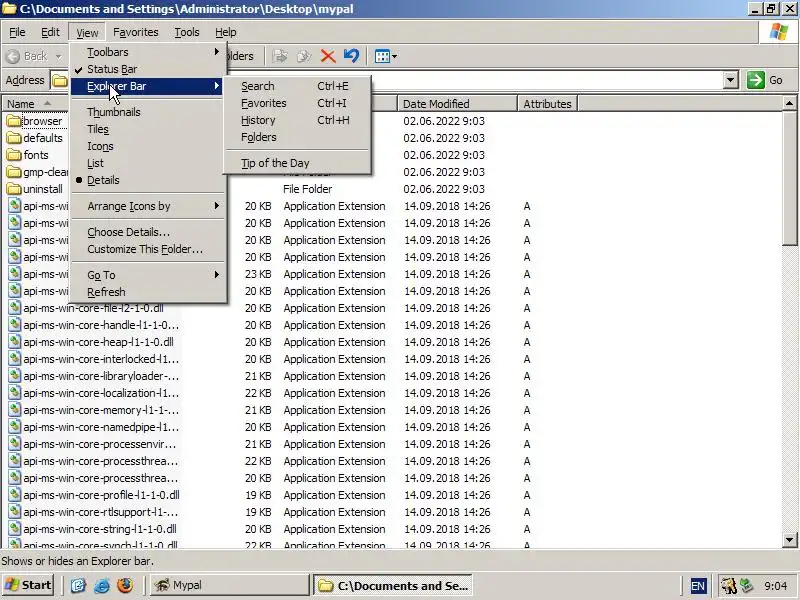Click the defaults folder icon
This screenshot has width=800, height=600.
coord(14,138)
